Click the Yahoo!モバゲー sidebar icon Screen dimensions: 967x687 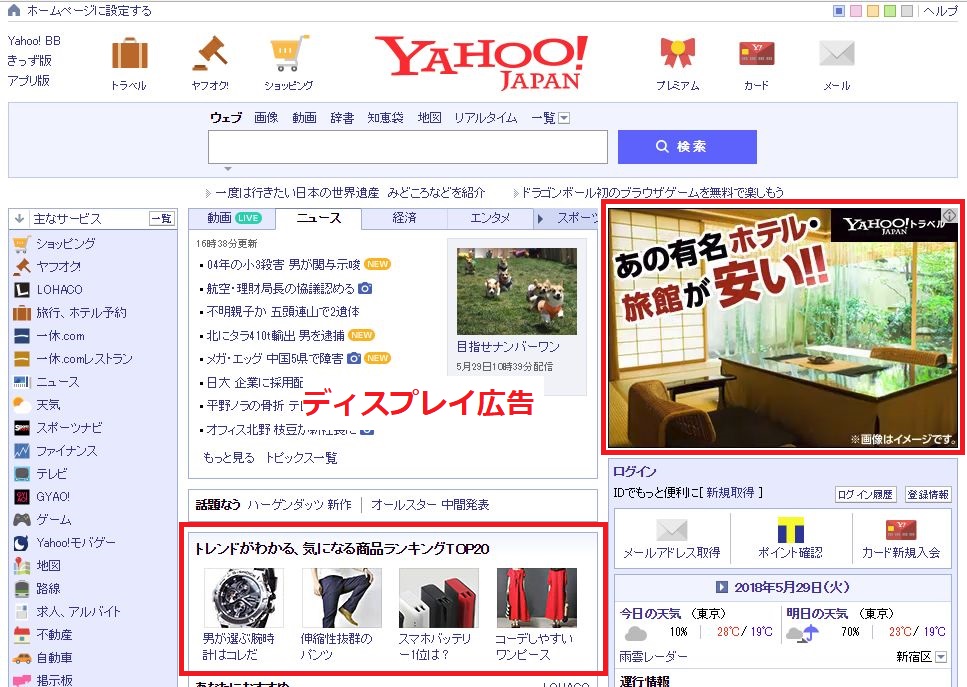tap(22, 543)
